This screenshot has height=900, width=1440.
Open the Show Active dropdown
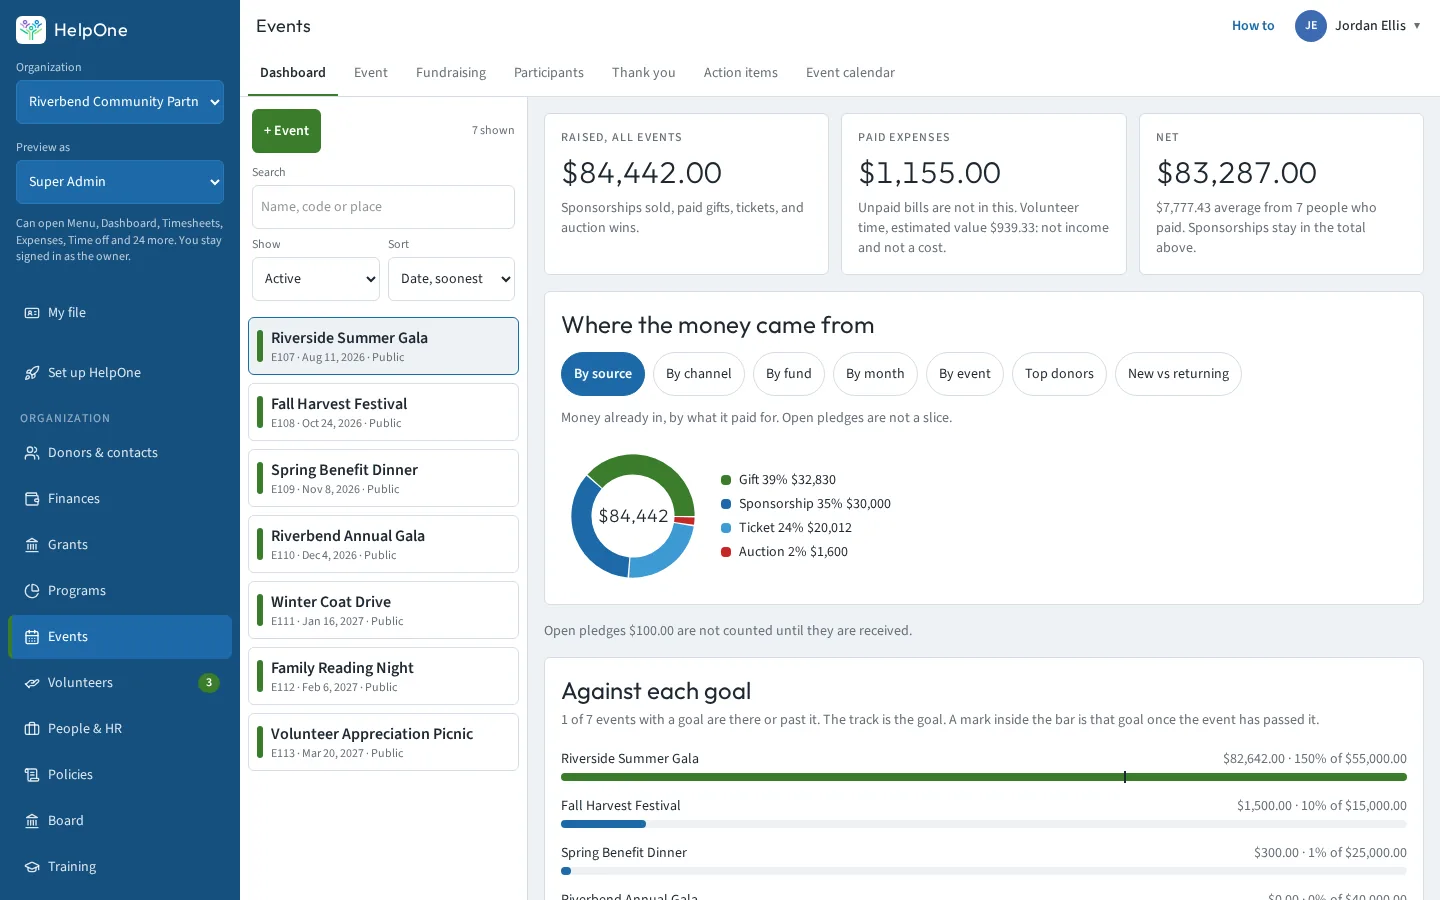click(316, 279)
